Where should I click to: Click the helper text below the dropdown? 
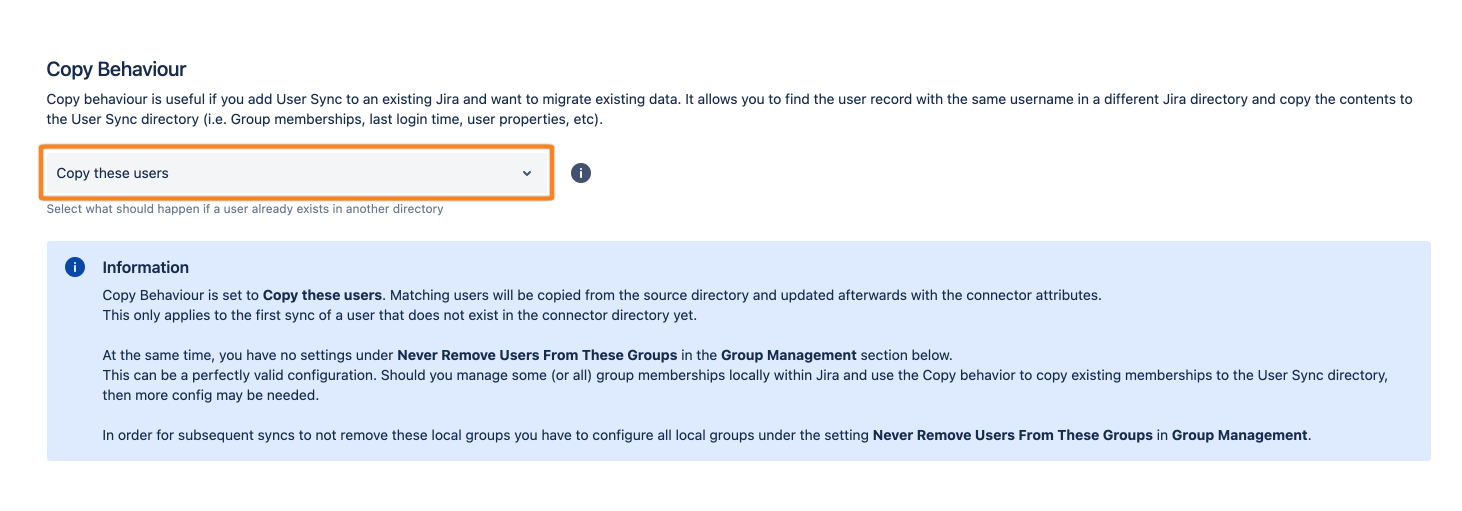point(245,209)
